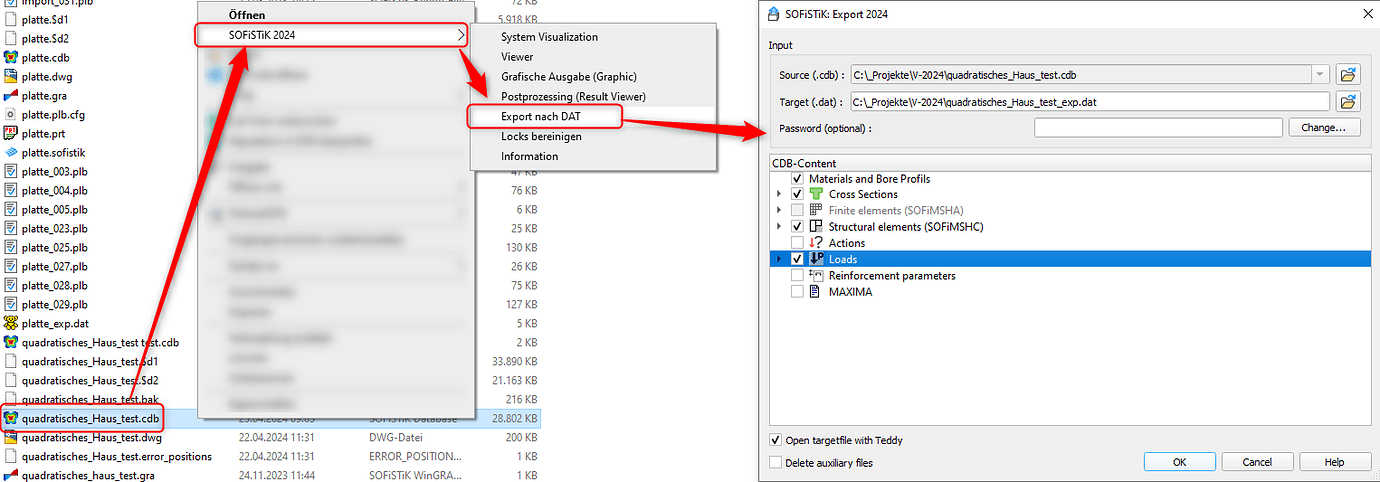Enable the Actions checkbox
Screen dimensions: 1380x482
(797, 242)
